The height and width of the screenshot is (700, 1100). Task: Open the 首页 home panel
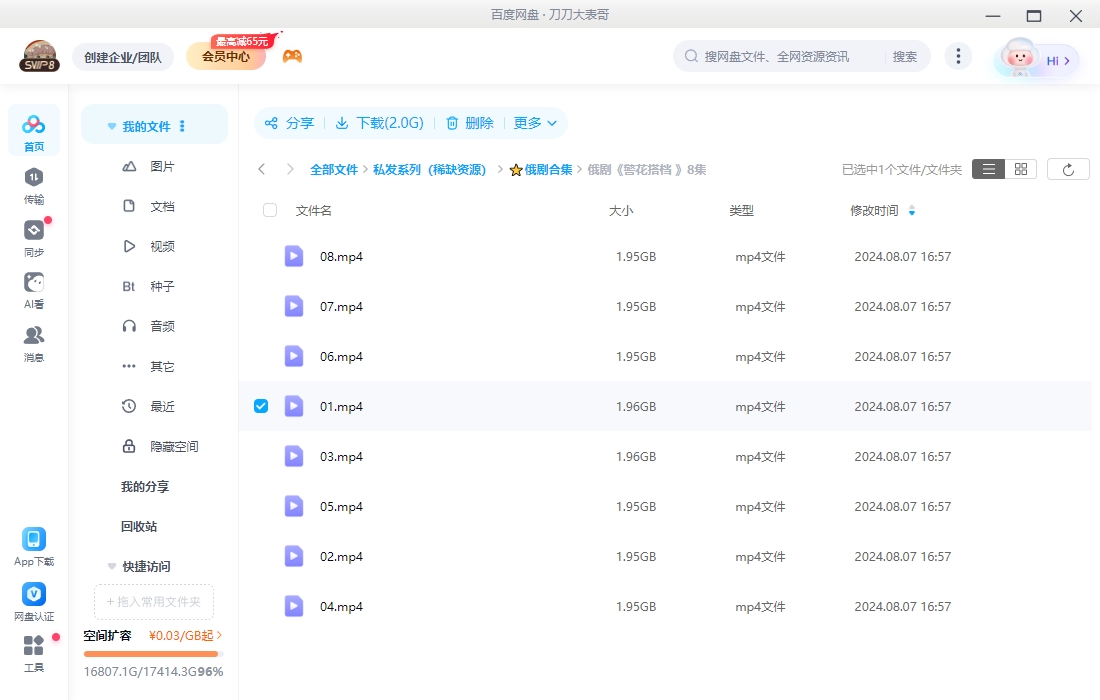(33, 130)
